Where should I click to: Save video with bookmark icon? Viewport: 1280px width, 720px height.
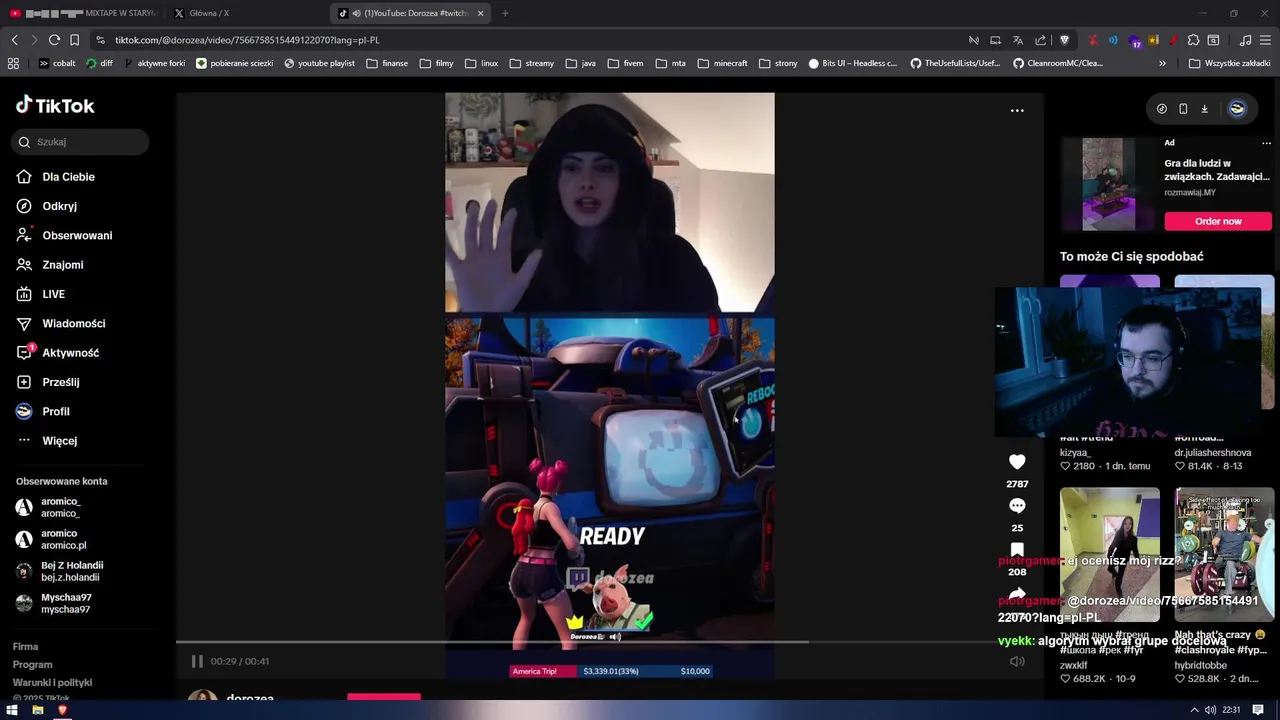(1017, 550)
